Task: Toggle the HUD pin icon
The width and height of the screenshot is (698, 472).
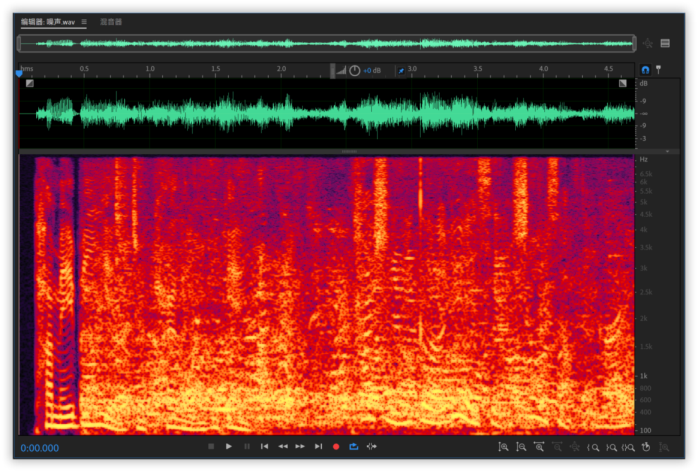Action: tap(401, 70)
